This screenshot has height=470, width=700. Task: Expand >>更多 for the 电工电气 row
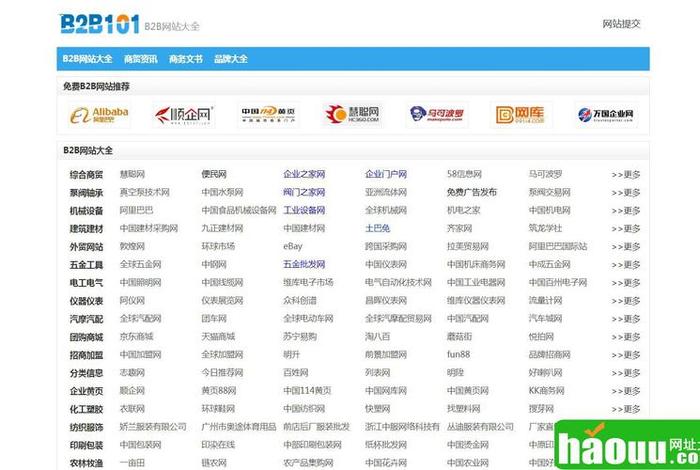pyautogui.click(x=626, y=283)
